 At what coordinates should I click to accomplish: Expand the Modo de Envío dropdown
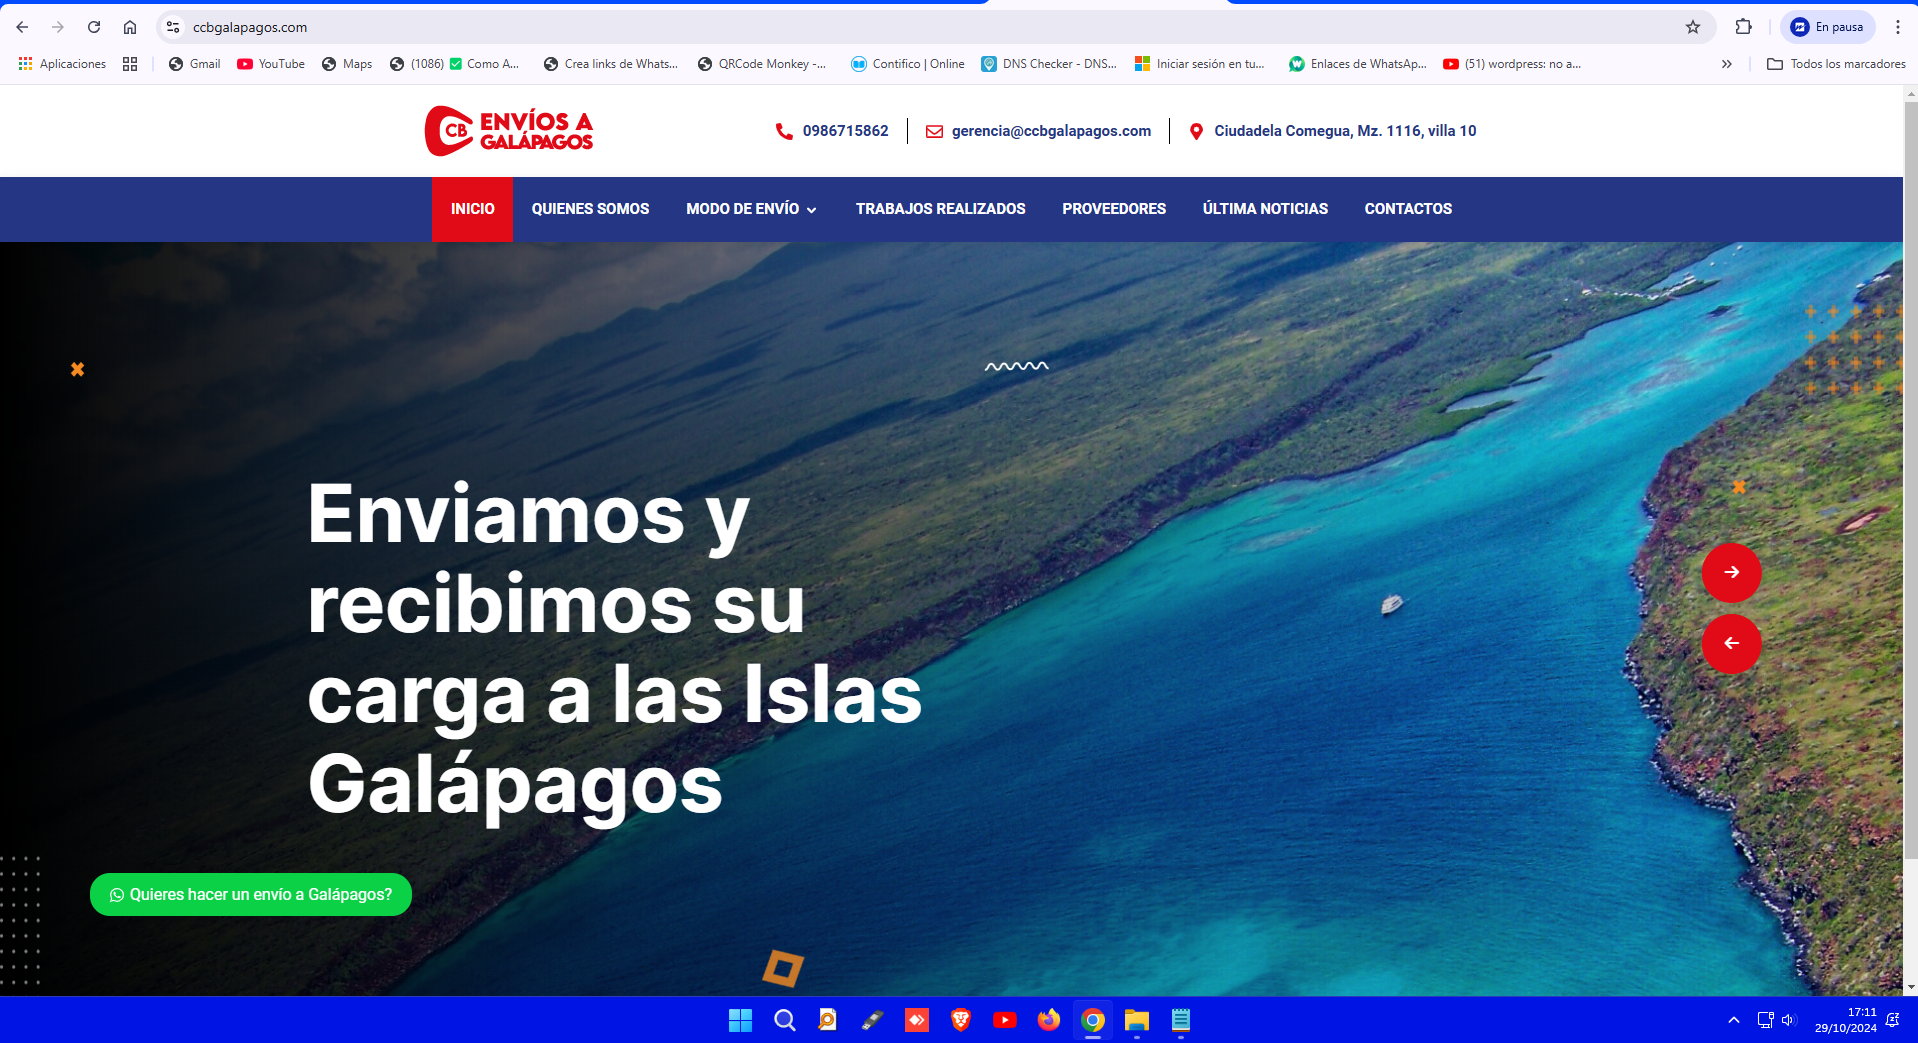point(751,209)
